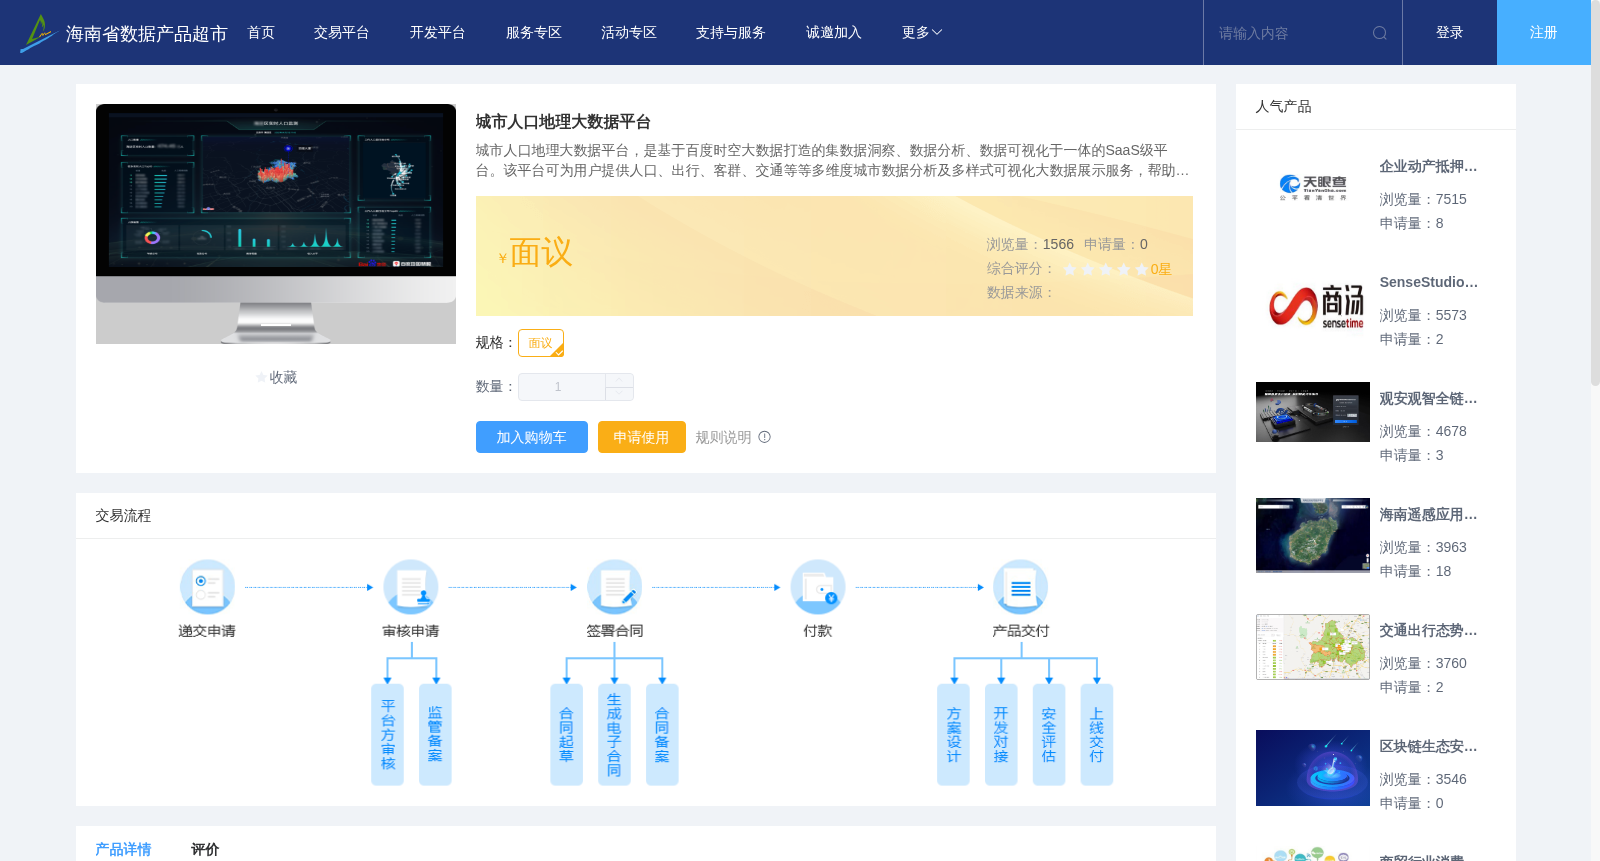This screenshot has height=861, width=1600.
Task: Open the 开发平台 menu
Action: 438,33
